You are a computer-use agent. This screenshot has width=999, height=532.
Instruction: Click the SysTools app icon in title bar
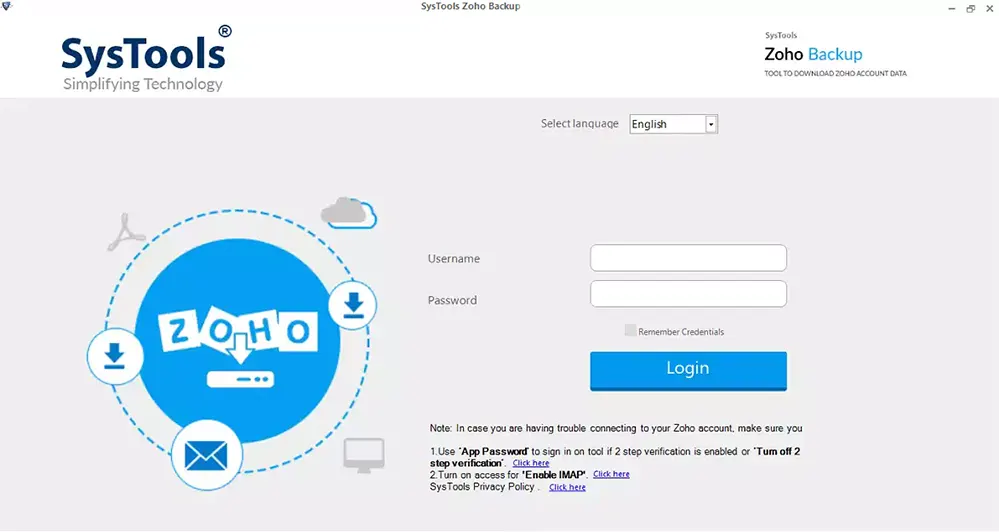click(6, 6)
